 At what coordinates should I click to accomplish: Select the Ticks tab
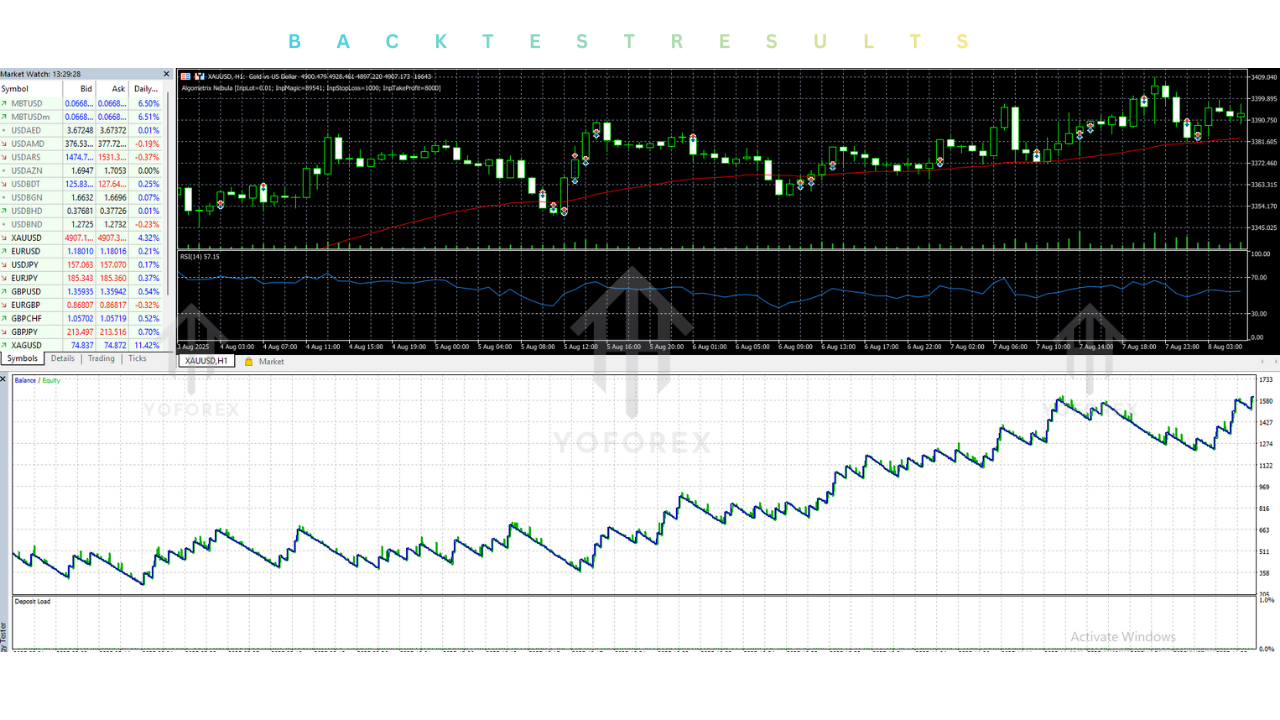[x=137, y=358]
